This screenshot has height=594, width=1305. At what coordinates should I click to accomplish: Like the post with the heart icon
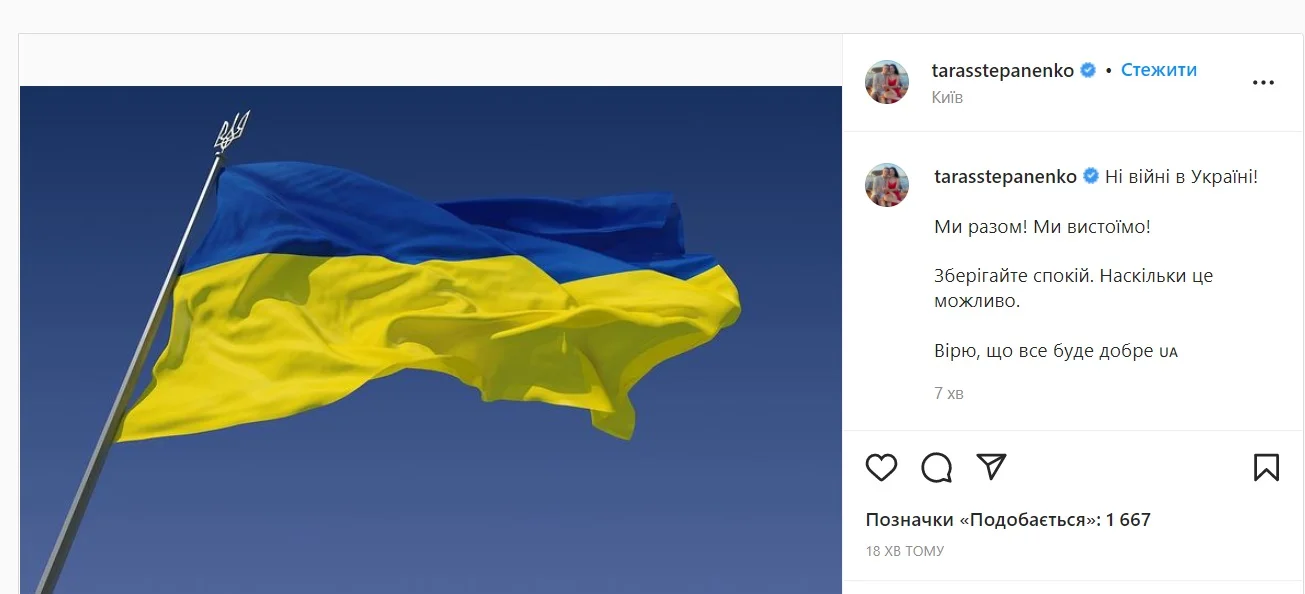pyautogui.click(x=881, y=467)
